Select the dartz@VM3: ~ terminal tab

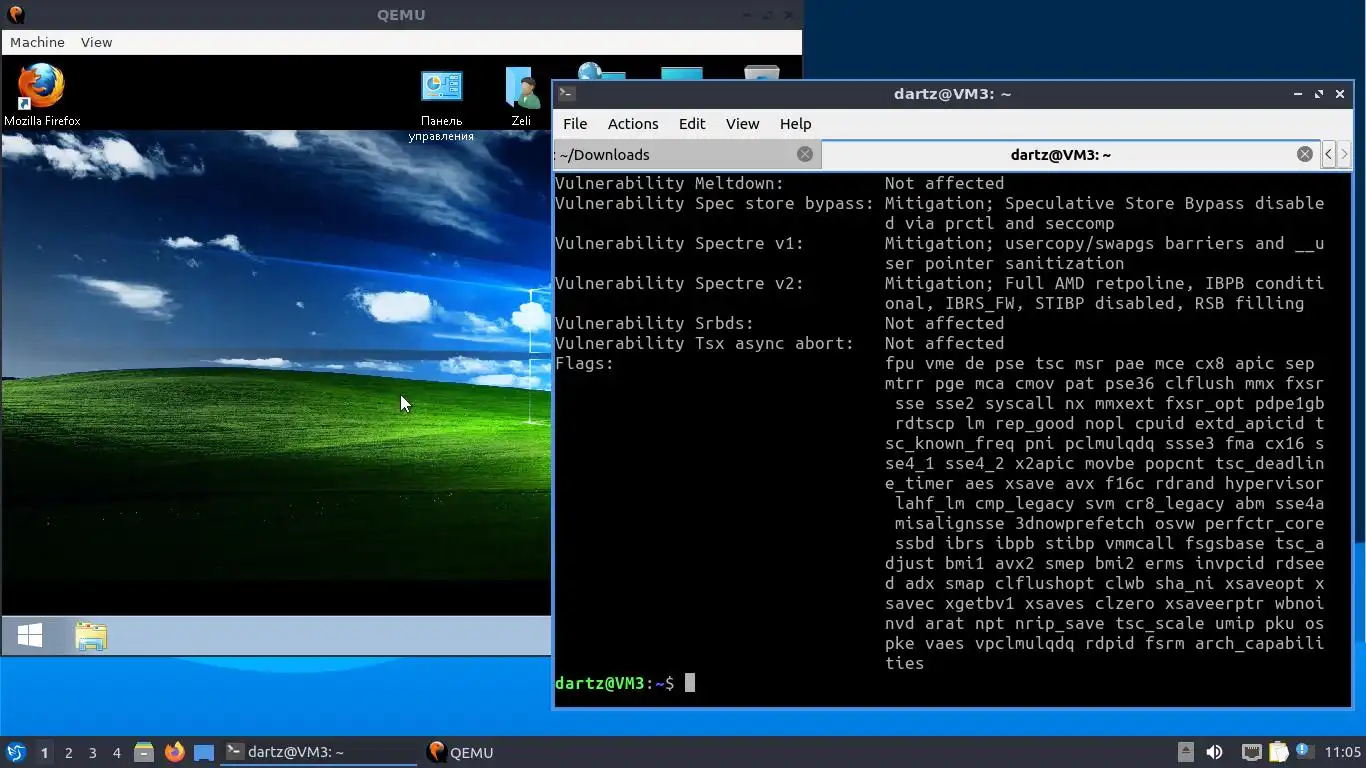point(1070,154)
